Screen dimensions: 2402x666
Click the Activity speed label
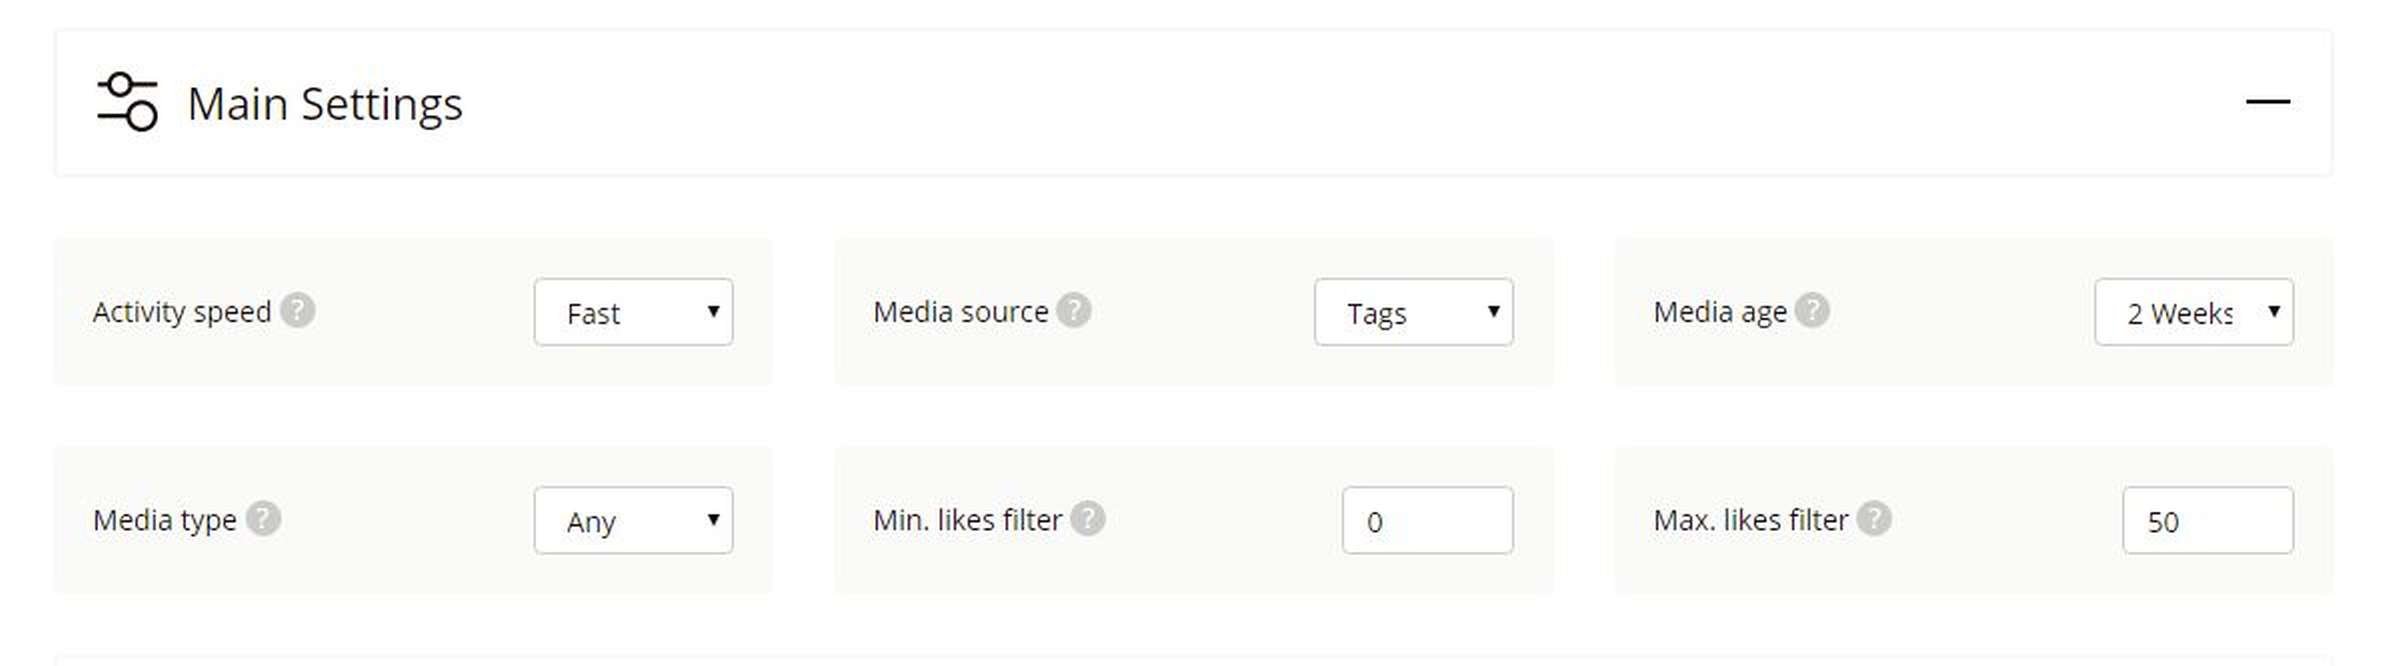(x=182, y=312)
